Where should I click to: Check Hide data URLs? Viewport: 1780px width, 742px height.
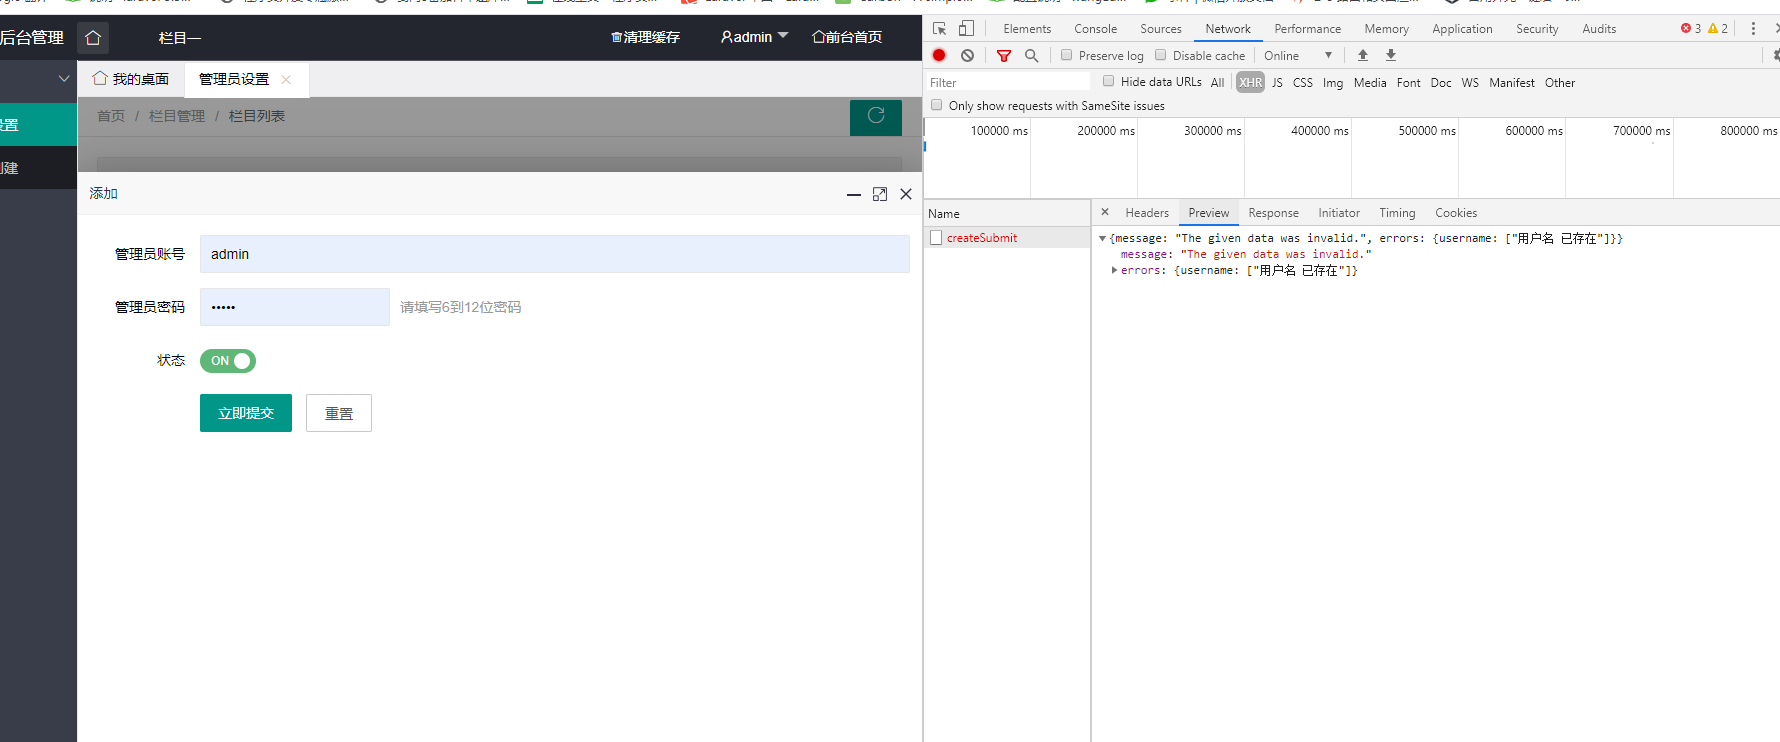(1108, 81)
